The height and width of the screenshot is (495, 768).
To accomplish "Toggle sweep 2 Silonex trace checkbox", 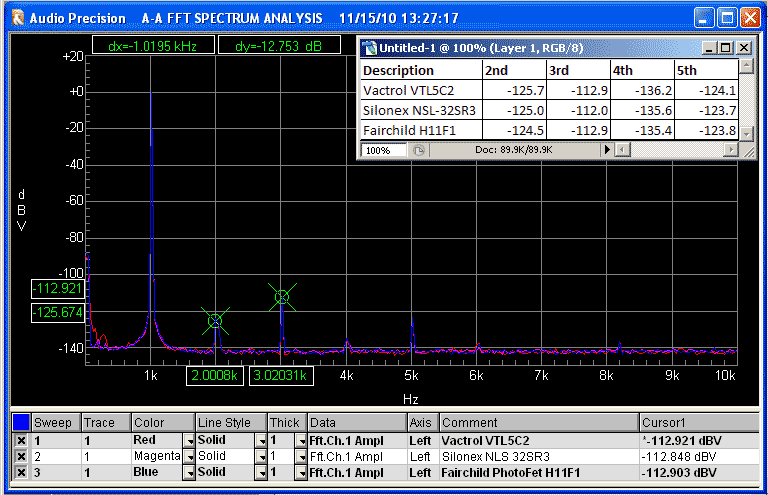I will pyautogui.click(x=21, y=456).
